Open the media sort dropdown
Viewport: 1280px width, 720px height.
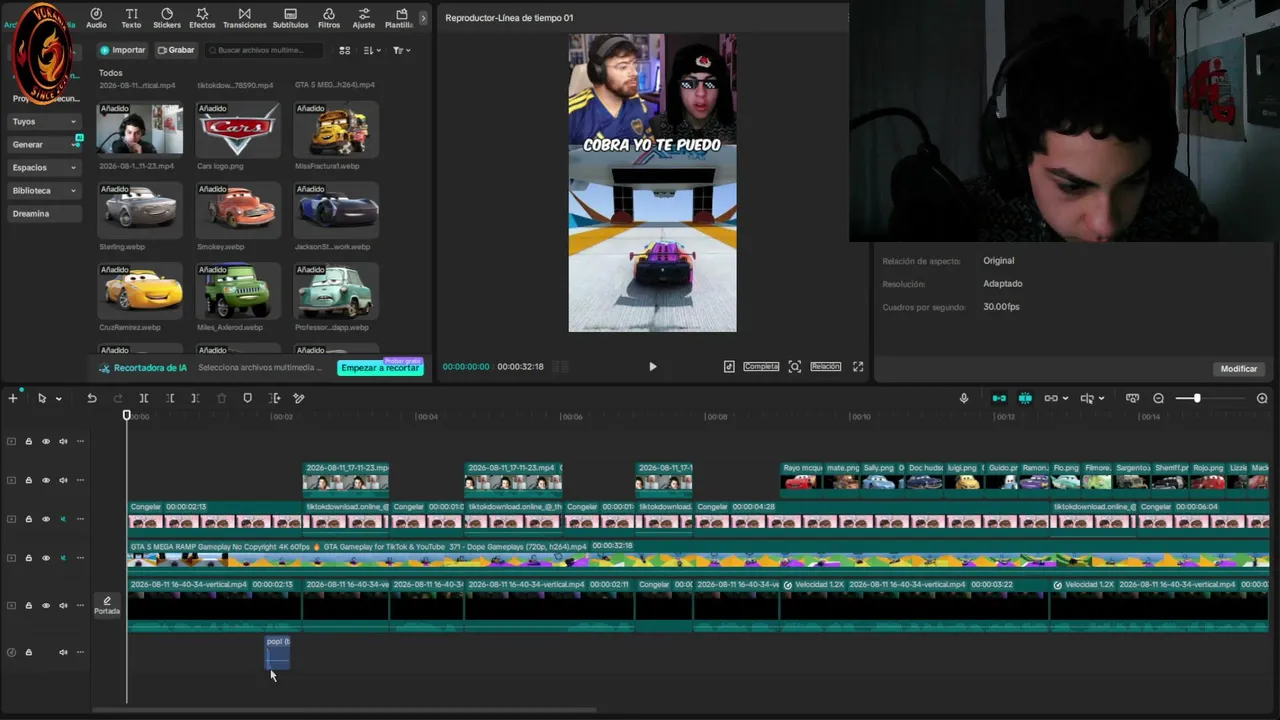(x=372, y=50)
